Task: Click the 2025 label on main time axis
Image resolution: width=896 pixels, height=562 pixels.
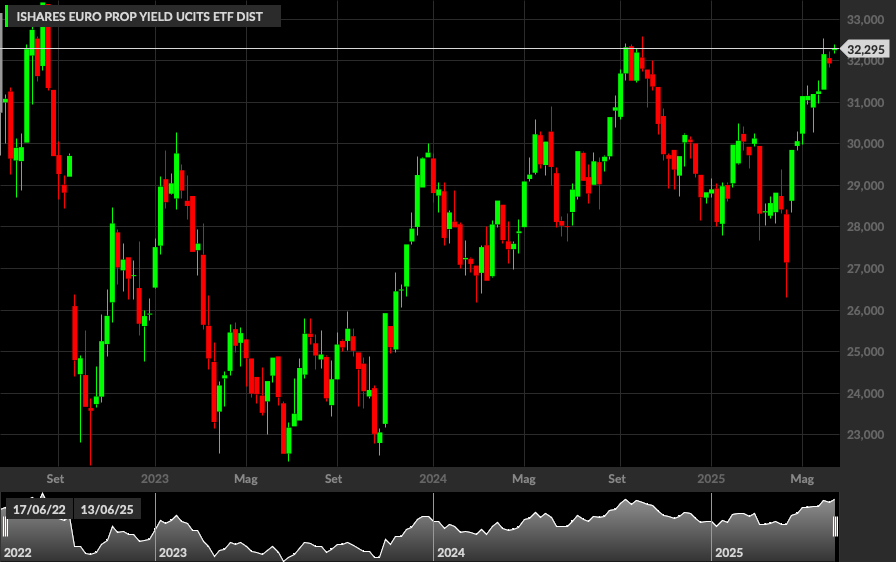Action: [x=711, y=479]
